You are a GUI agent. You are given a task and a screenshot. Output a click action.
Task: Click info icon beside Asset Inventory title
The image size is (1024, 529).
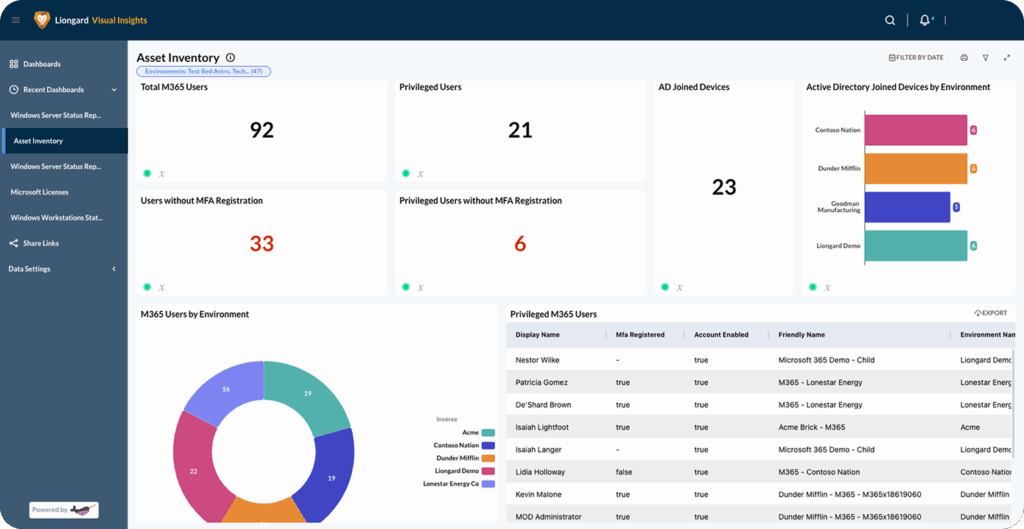pyautogui.click(x=231, y=58)
